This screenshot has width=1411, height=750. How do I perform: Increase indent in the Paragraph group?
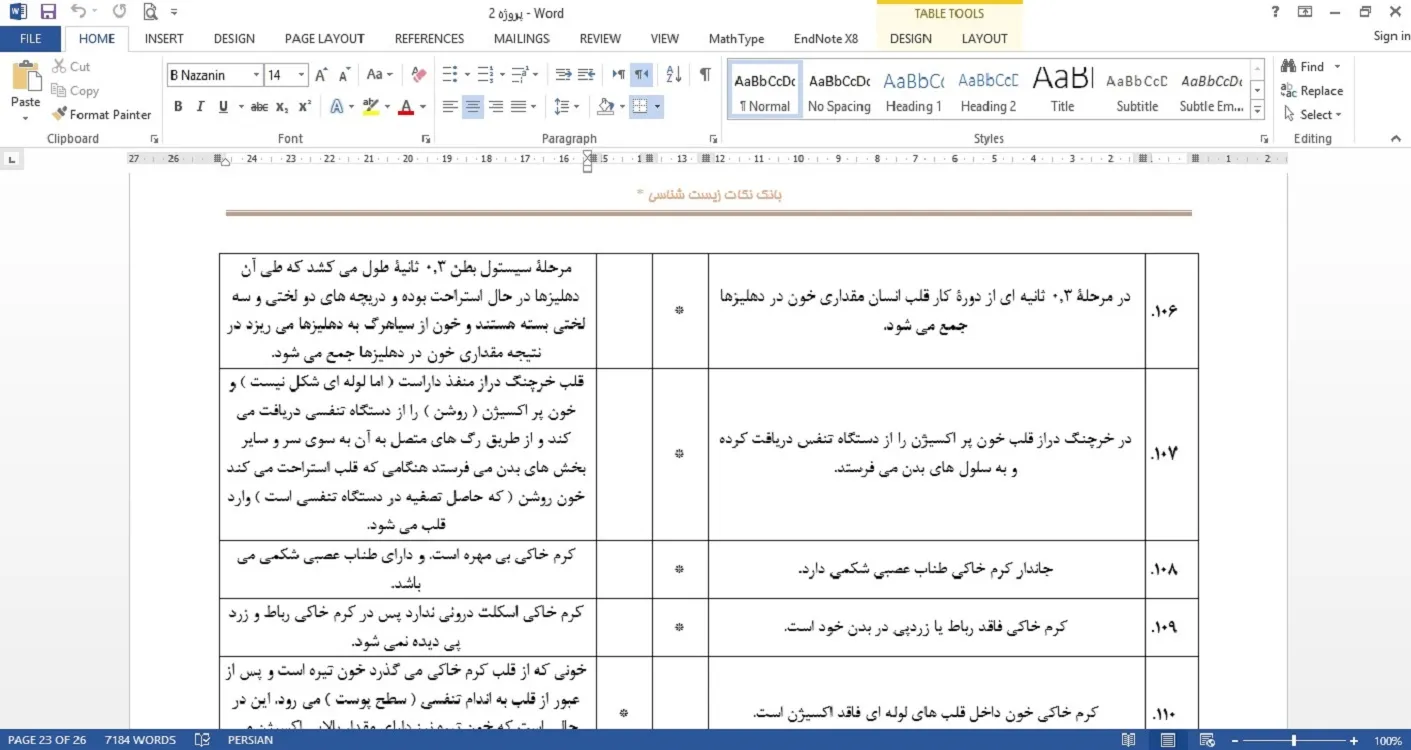click(586, 75)
